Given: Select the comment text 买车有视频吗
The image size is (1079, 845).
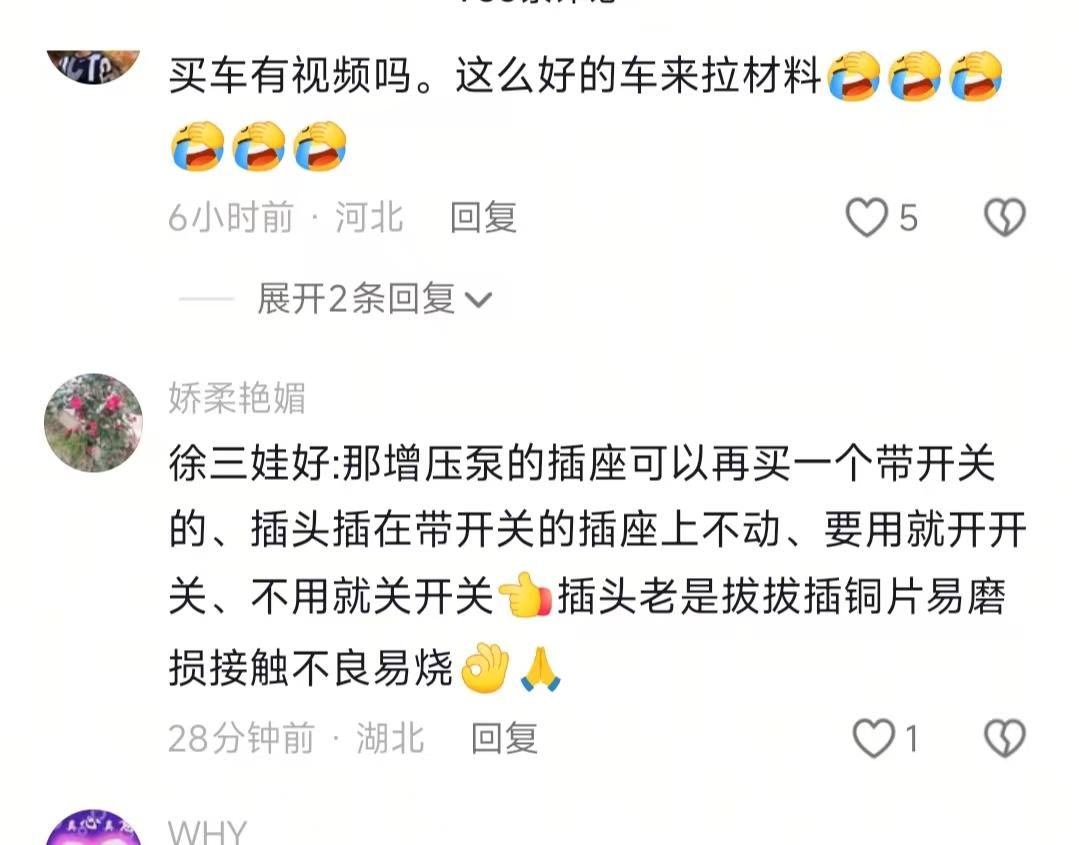Looking at the screenshot, I should (289, 75).
